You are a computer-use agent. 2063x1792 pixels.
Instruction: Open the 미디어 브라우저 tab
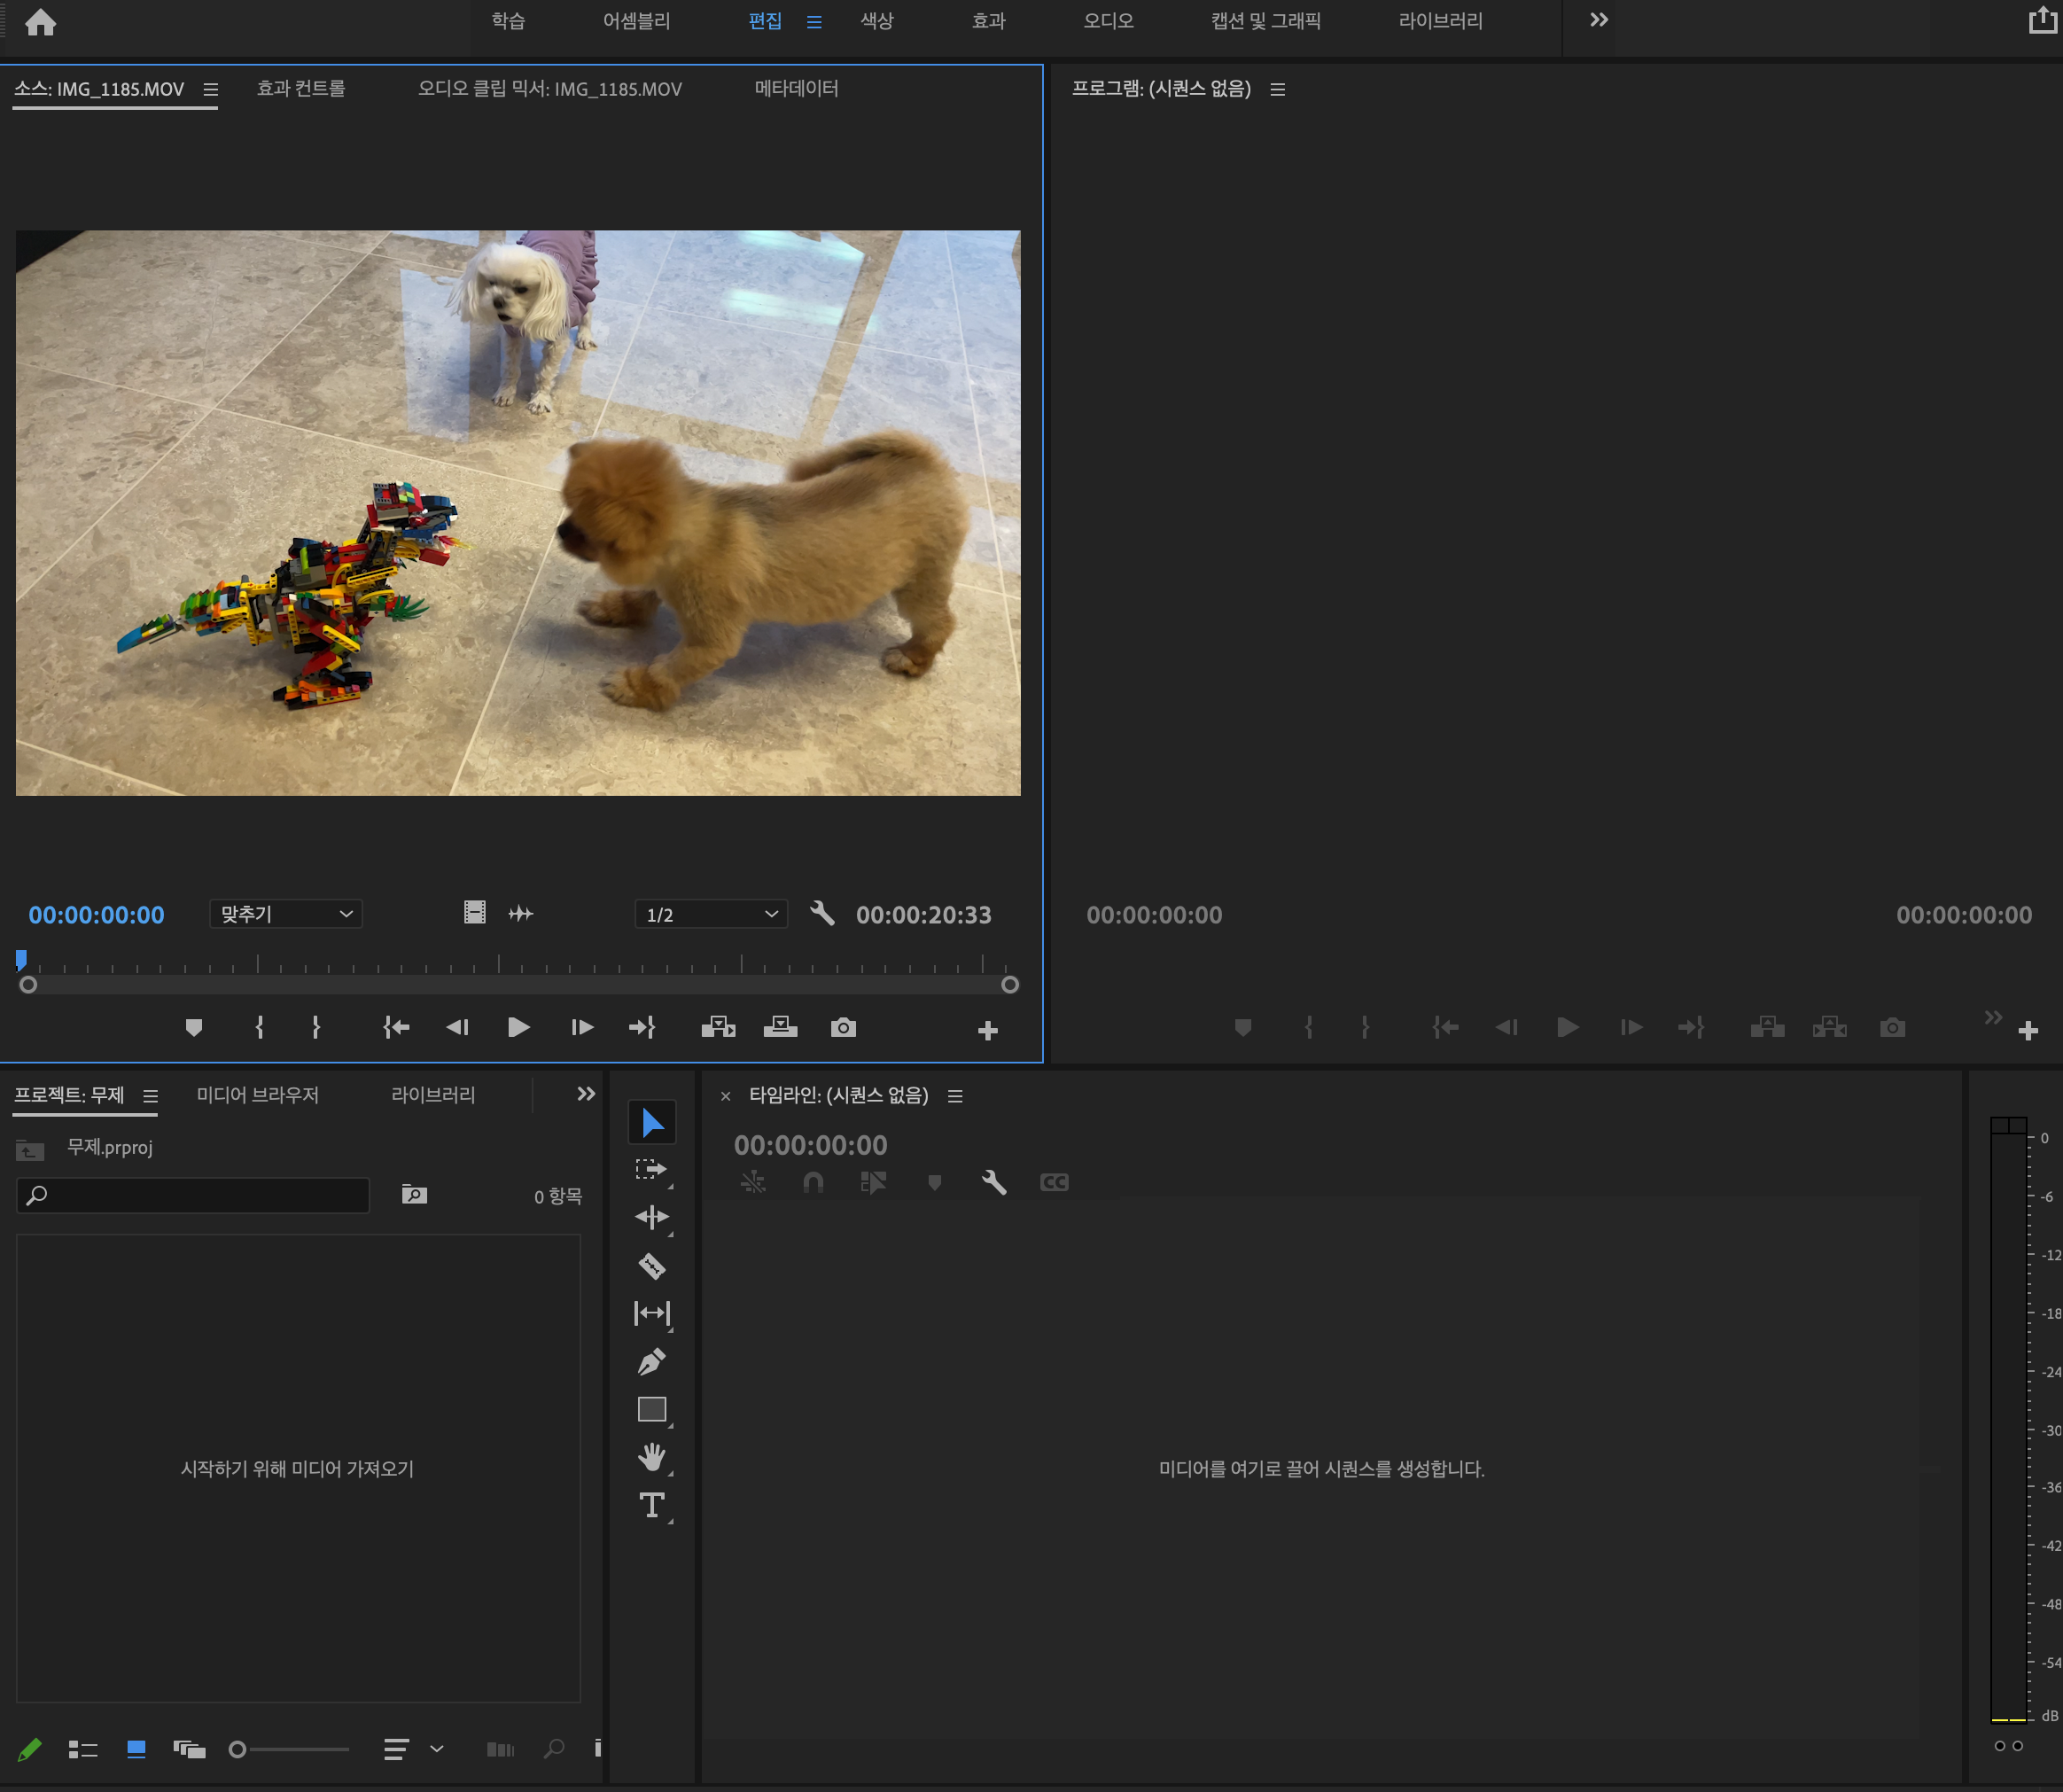click(257, 1095)
